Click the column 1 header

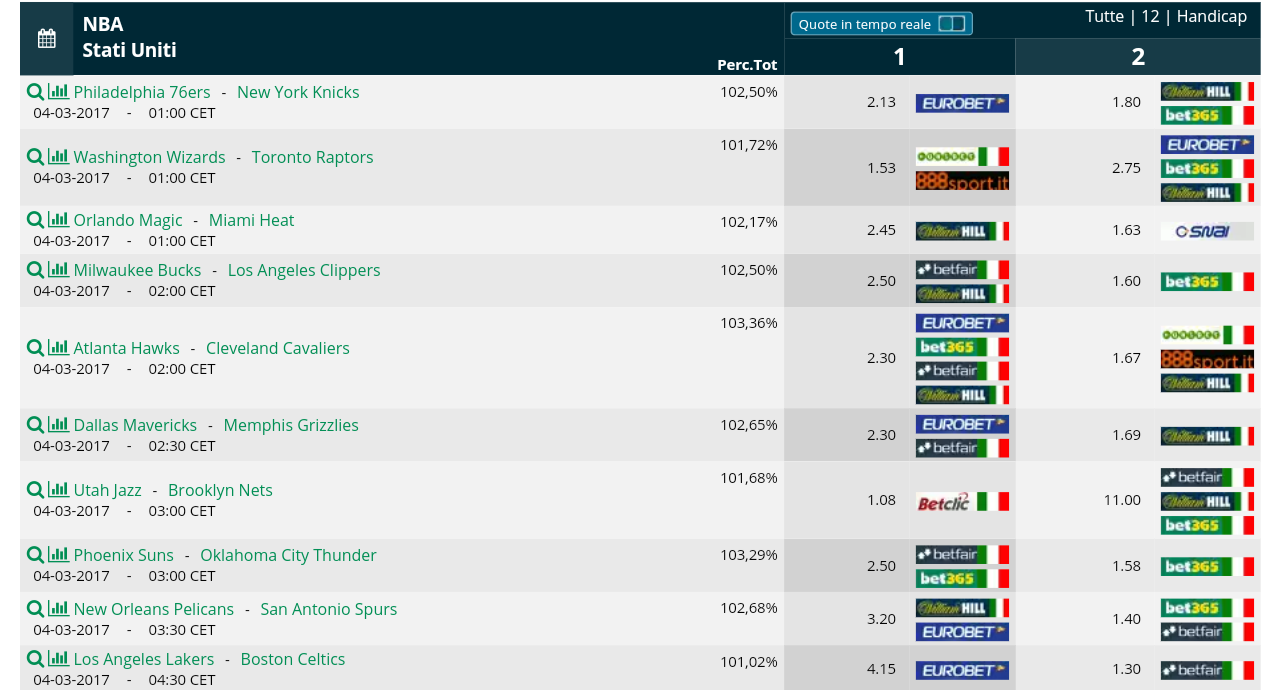tap(899, 57)
